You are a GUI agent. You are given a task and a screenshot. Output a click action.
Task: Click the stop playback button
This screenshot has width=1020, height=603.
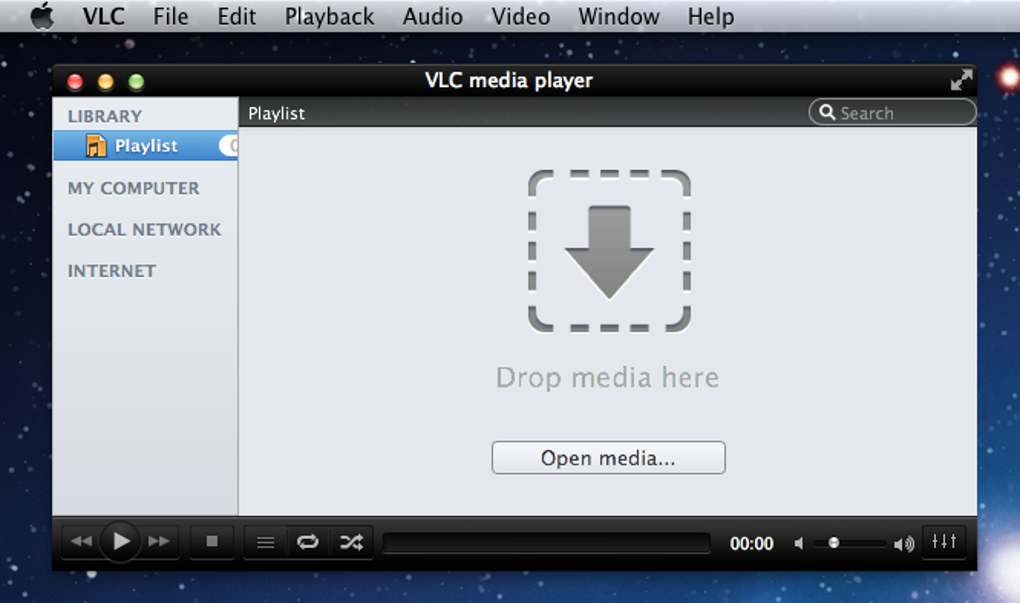click(211, 541)
